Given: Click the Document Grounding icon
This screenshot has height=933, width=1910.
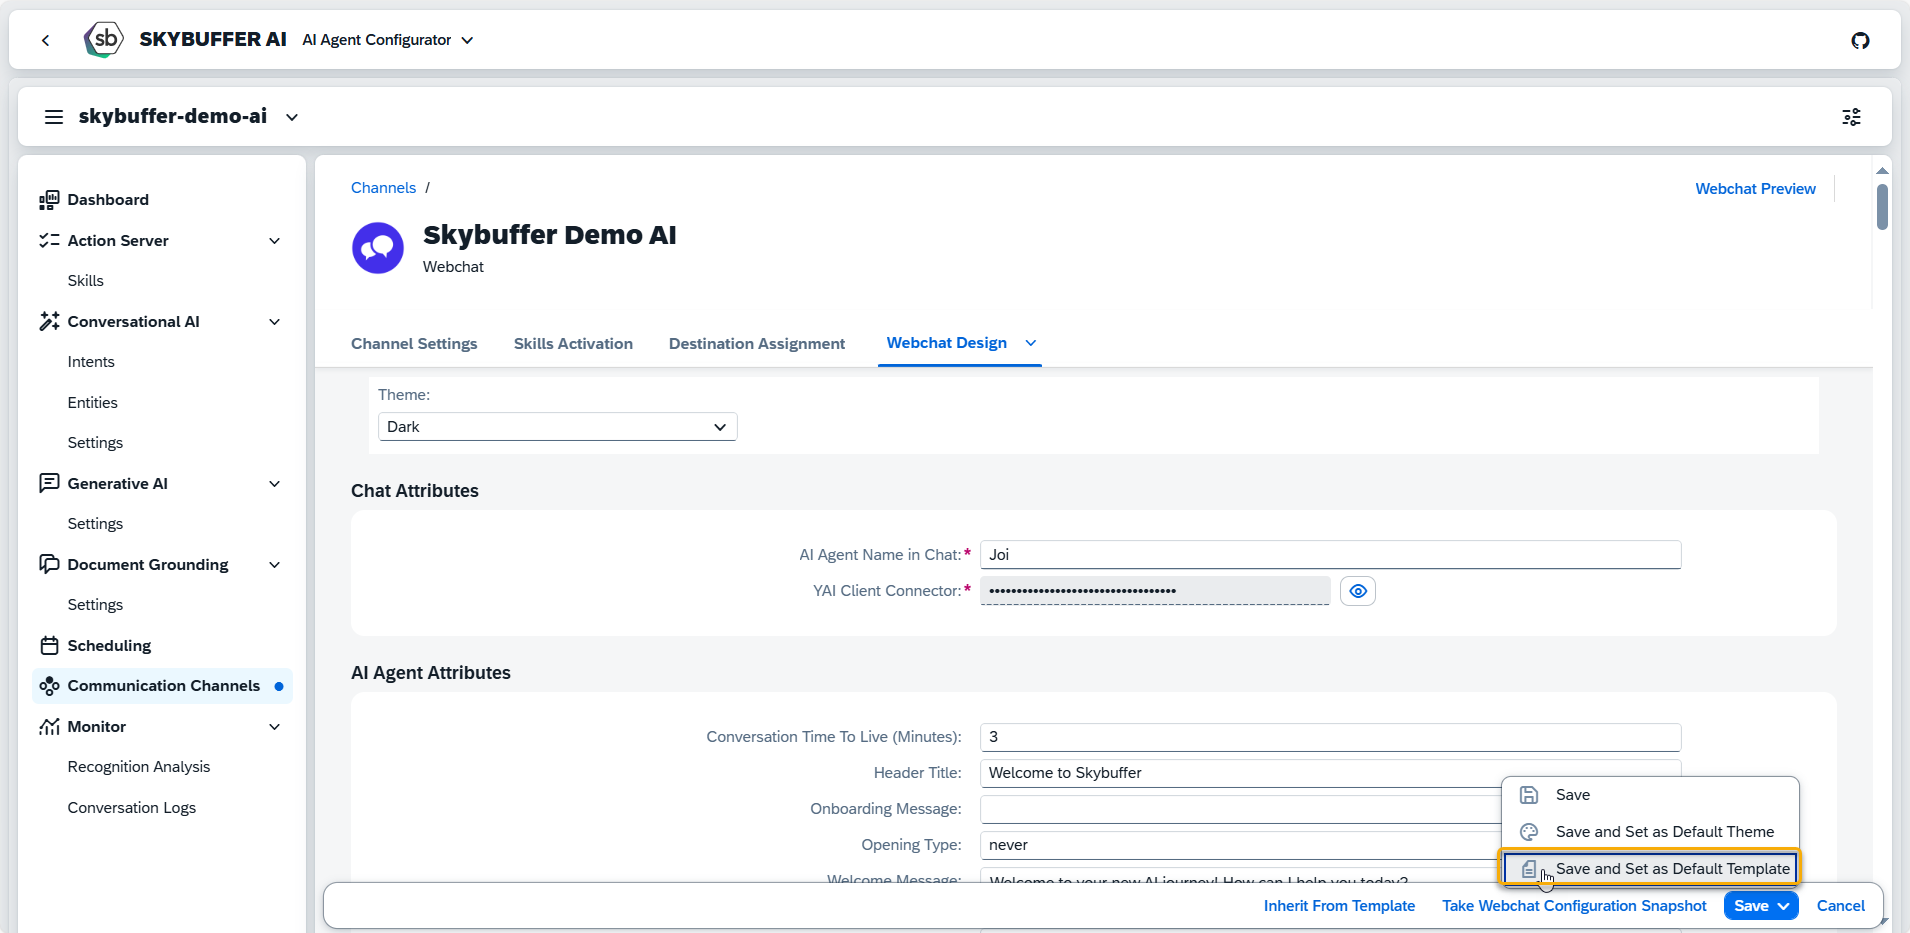Looking at the screenshot, I should click(49, 565).
